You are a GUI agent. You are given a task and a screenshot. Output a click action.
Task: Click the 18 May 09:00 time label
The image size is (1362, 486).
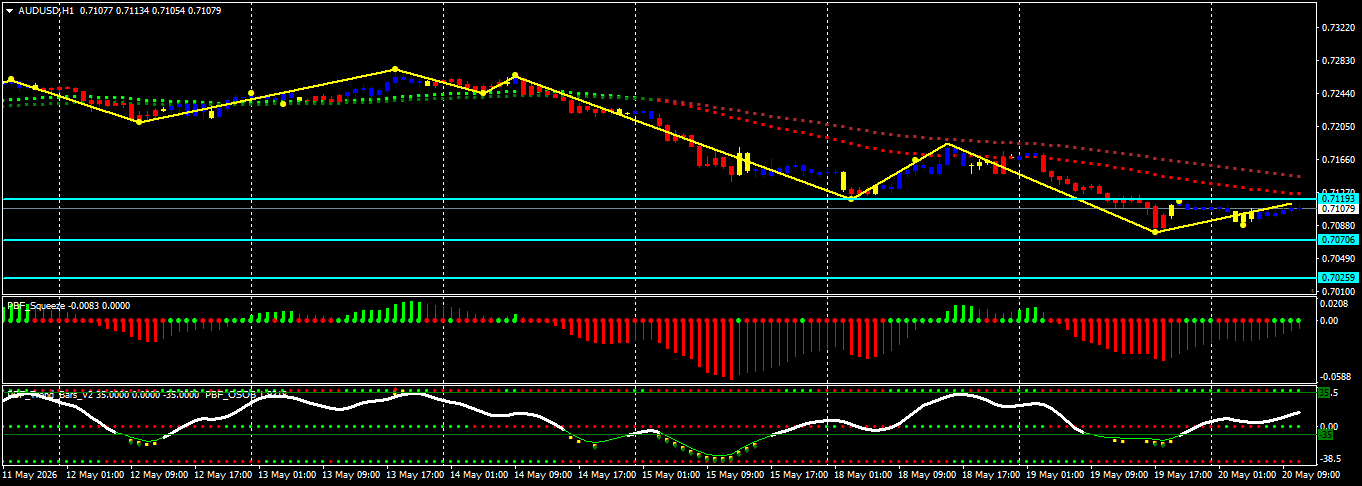pos(928,474)
